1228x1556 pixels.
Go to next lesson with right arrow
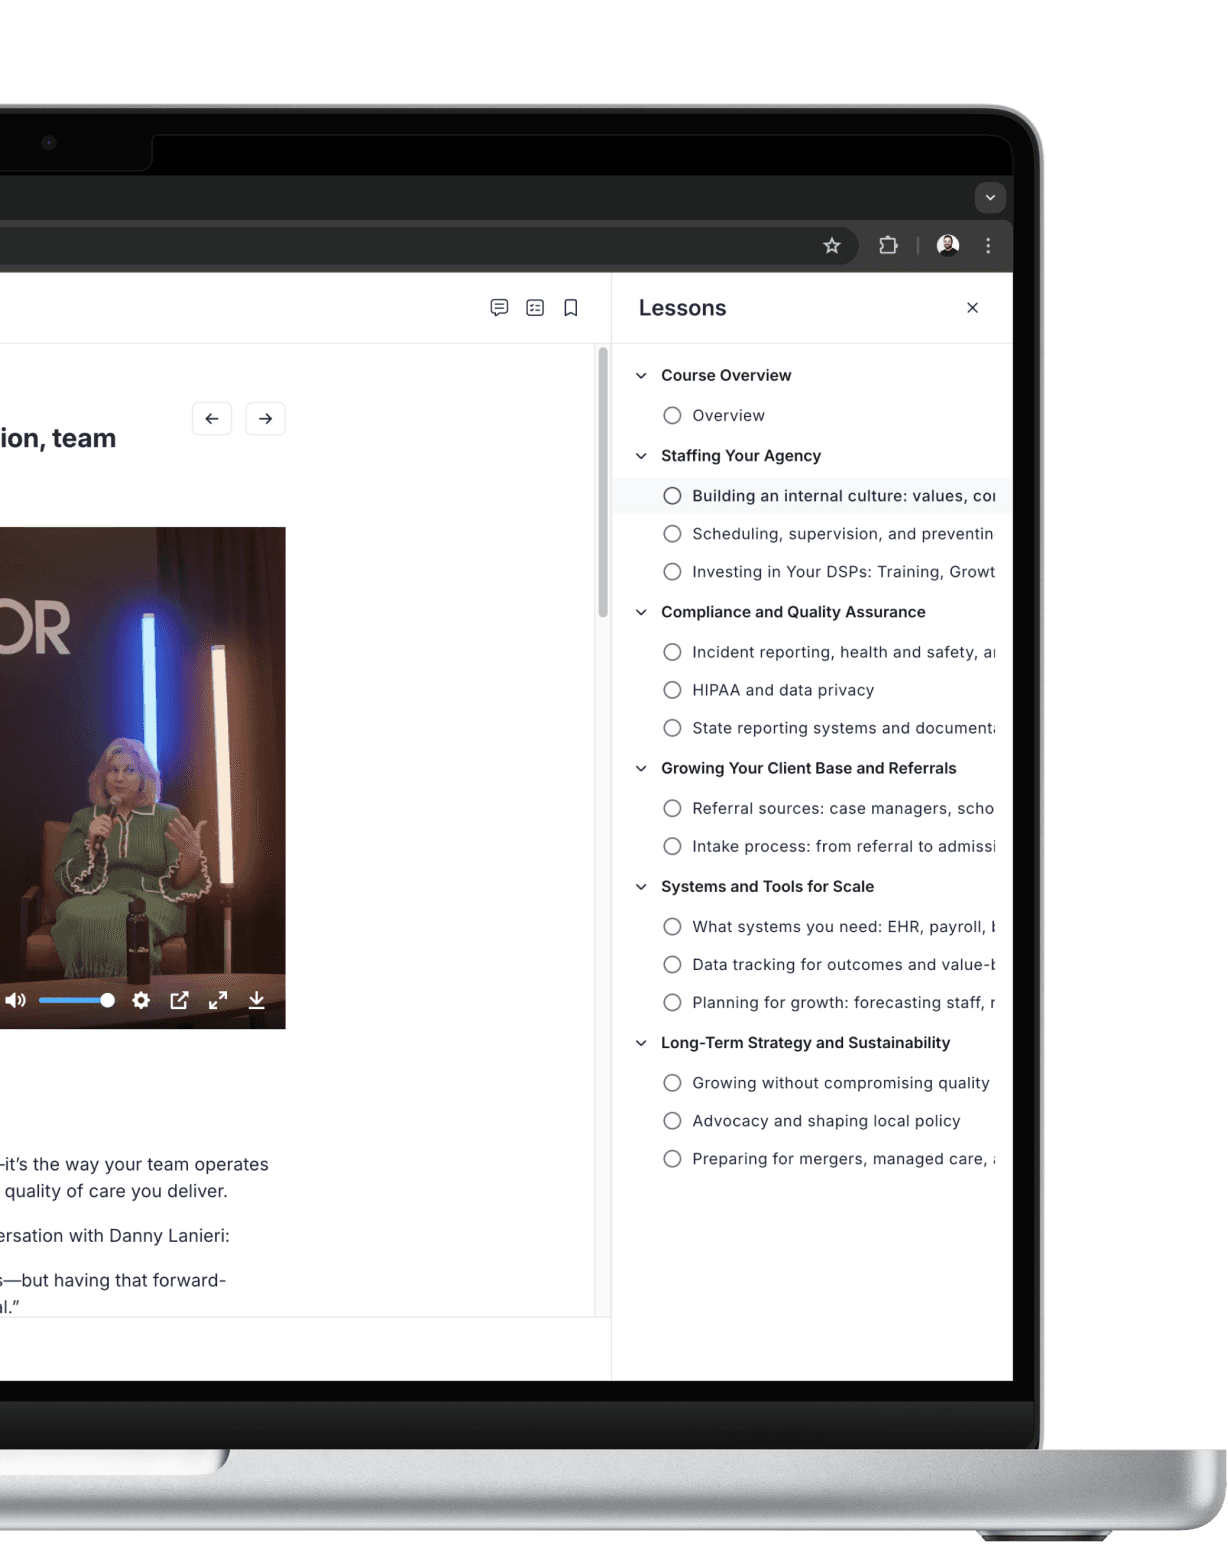pos(265,419)
